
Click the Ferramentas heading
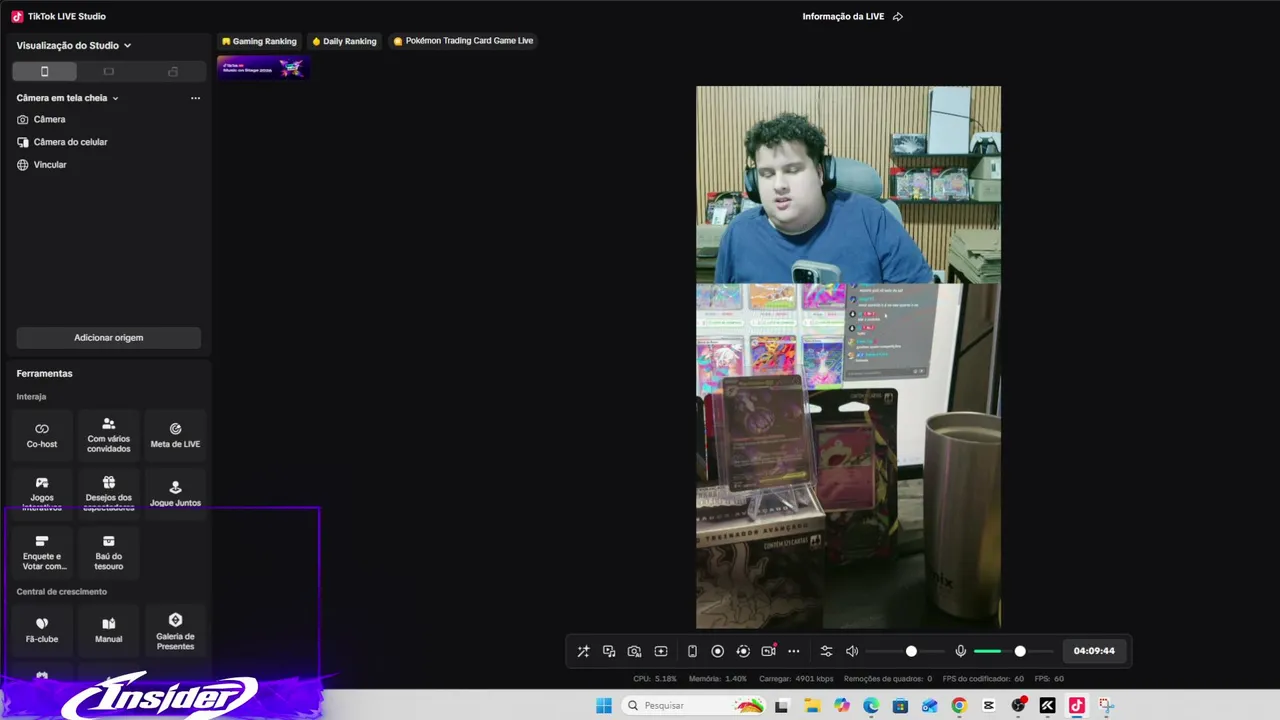44,374
